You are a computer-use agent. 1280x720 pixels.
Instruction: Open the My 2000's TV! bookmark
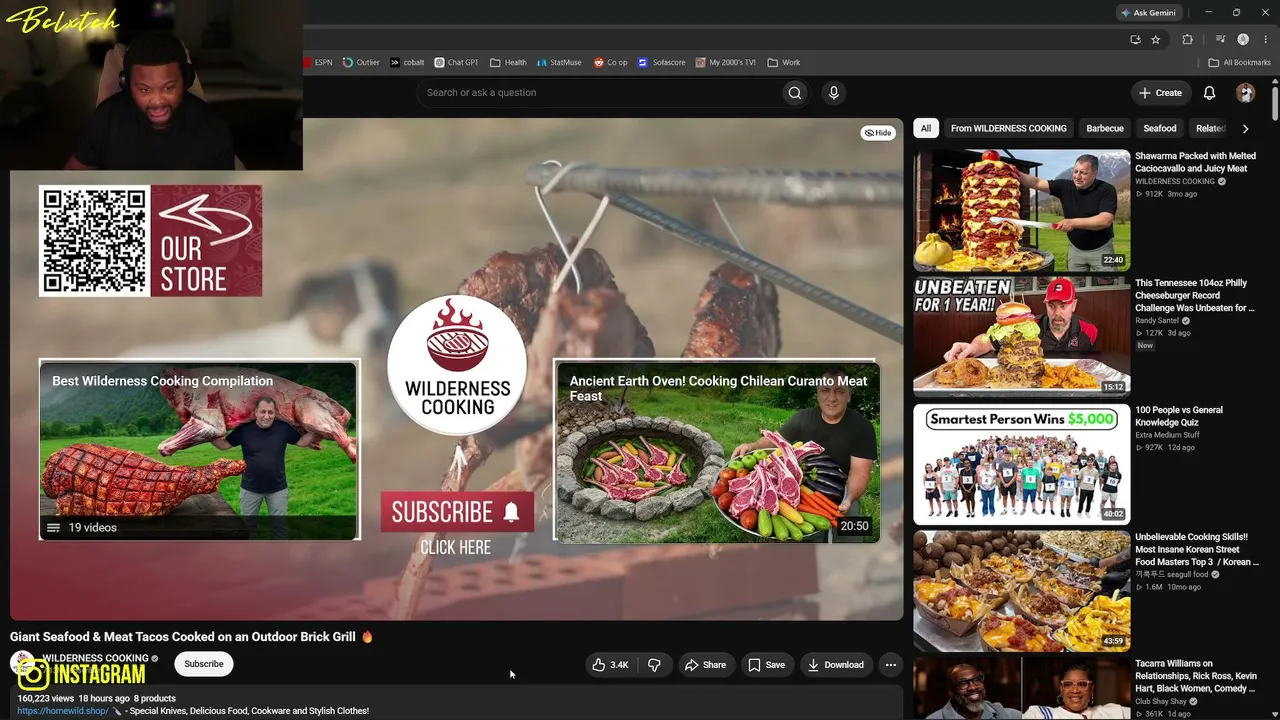[x=726, y=62]
